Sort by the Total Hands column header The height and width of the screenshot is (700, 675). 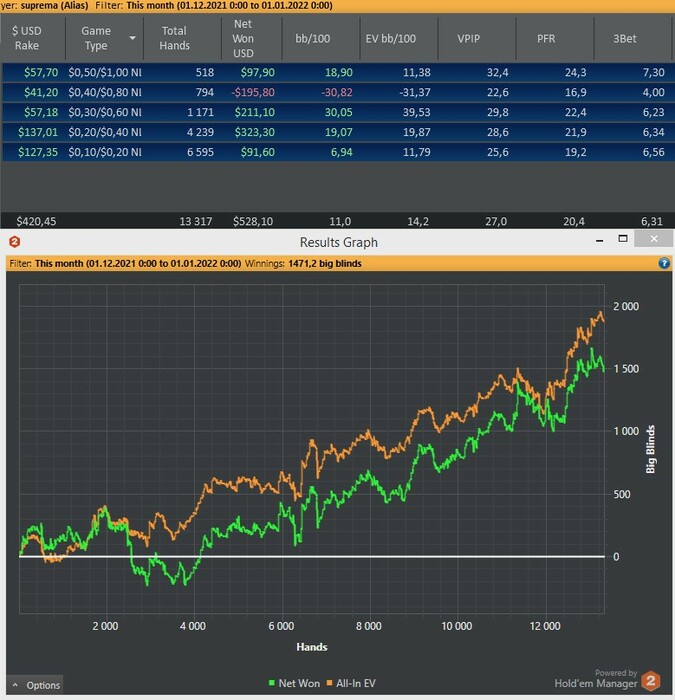click(x=175, y=38)
